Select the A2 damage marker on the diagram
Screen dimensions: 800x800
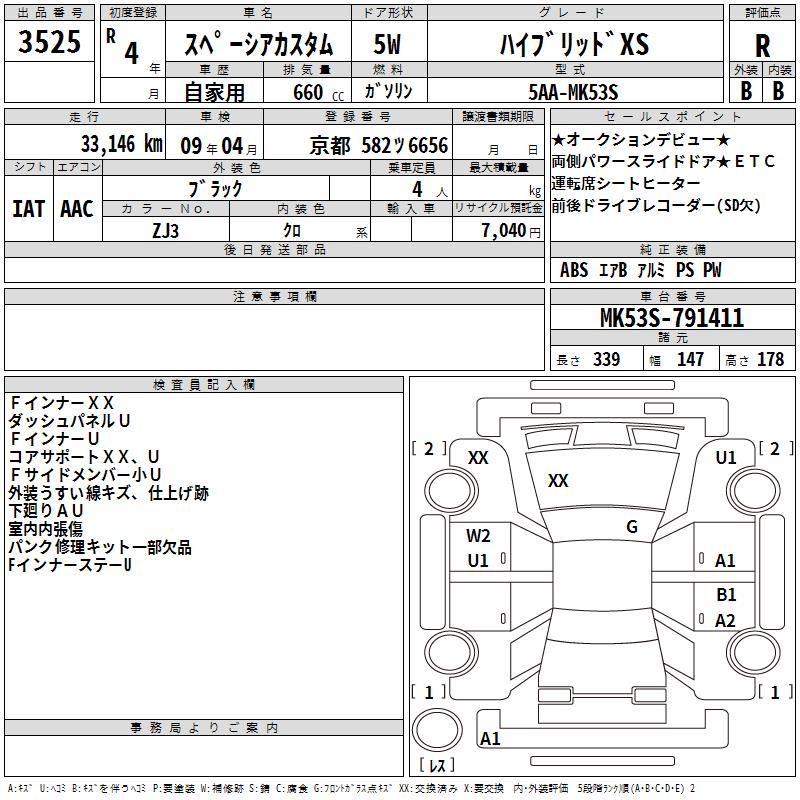point(726,621)
